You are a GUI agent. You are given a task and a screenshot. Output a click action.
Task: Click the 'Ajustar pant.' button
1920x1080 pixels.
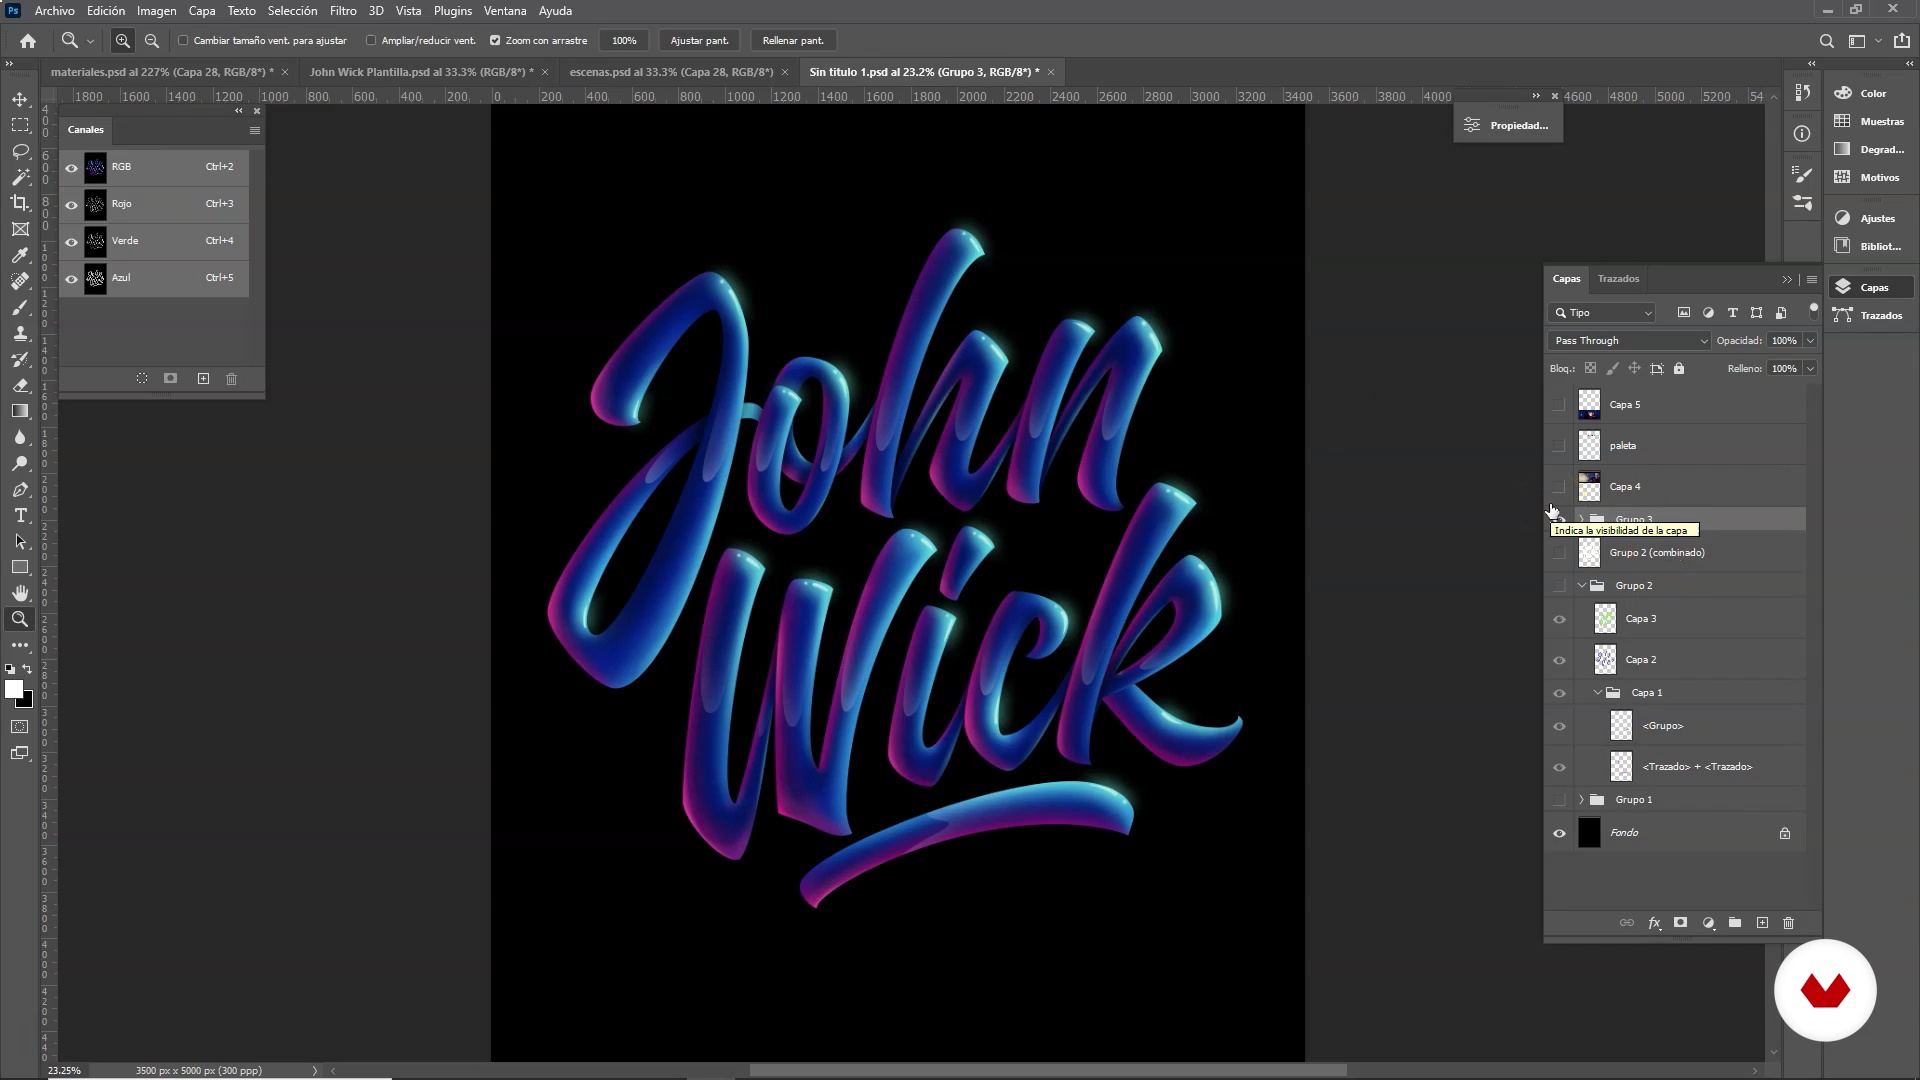[699, 41]
